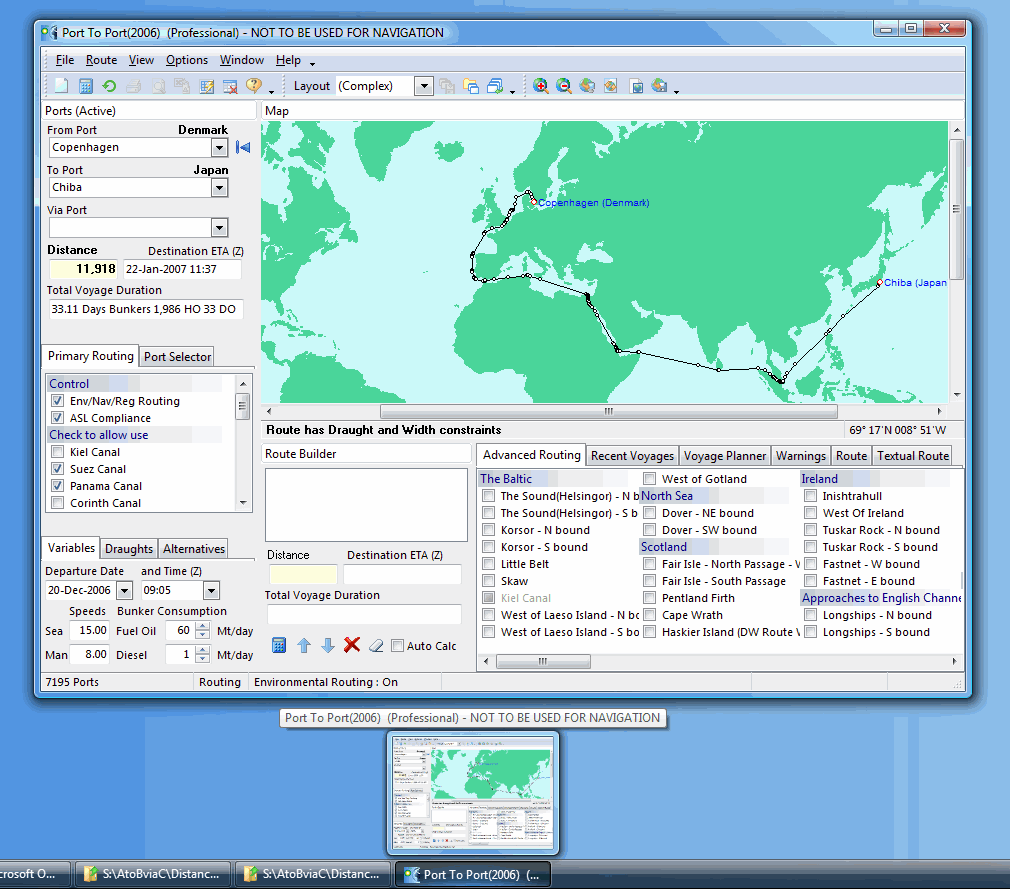Open the File menu
The width and height of the screenshot is (1010, 889).
pos(64,60)
